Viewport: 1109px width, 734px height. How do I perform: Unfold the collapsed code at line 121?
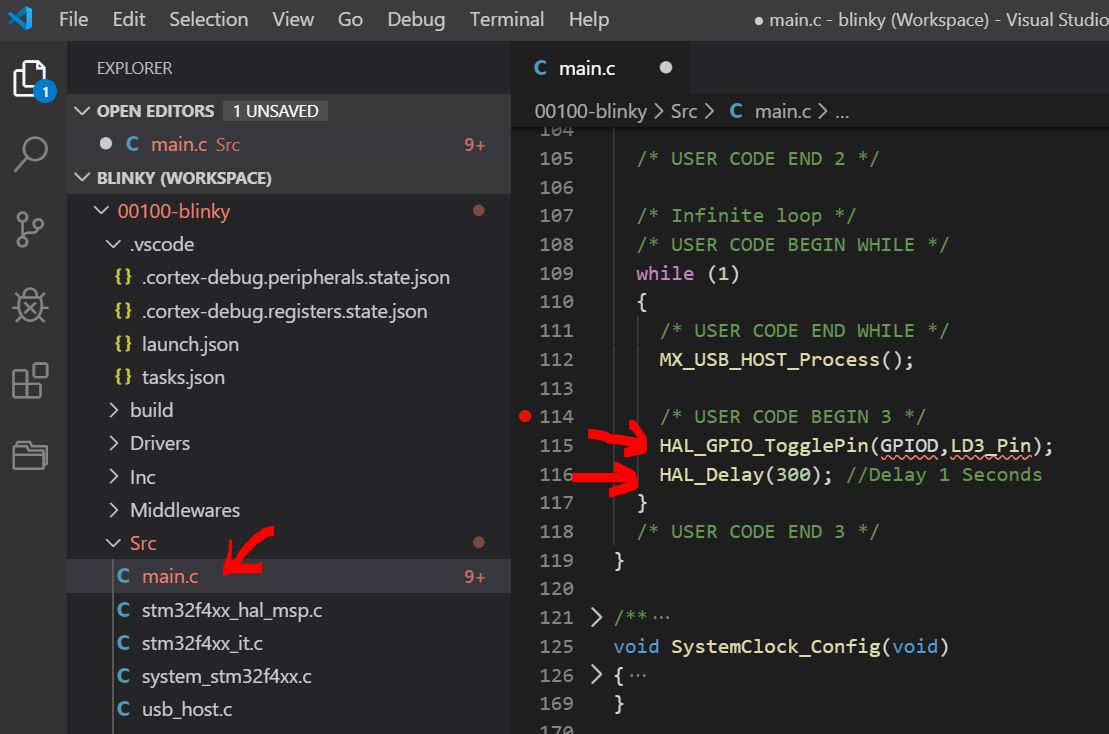[596, 617]
